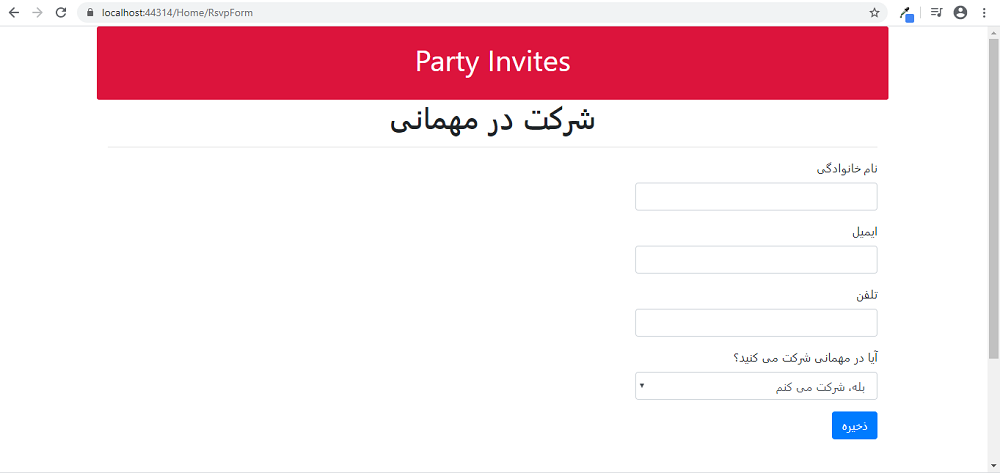The width and height of the screenshot is (1000, 476).
Task: Click the Party Invites red banner
Action: (492, 63)
